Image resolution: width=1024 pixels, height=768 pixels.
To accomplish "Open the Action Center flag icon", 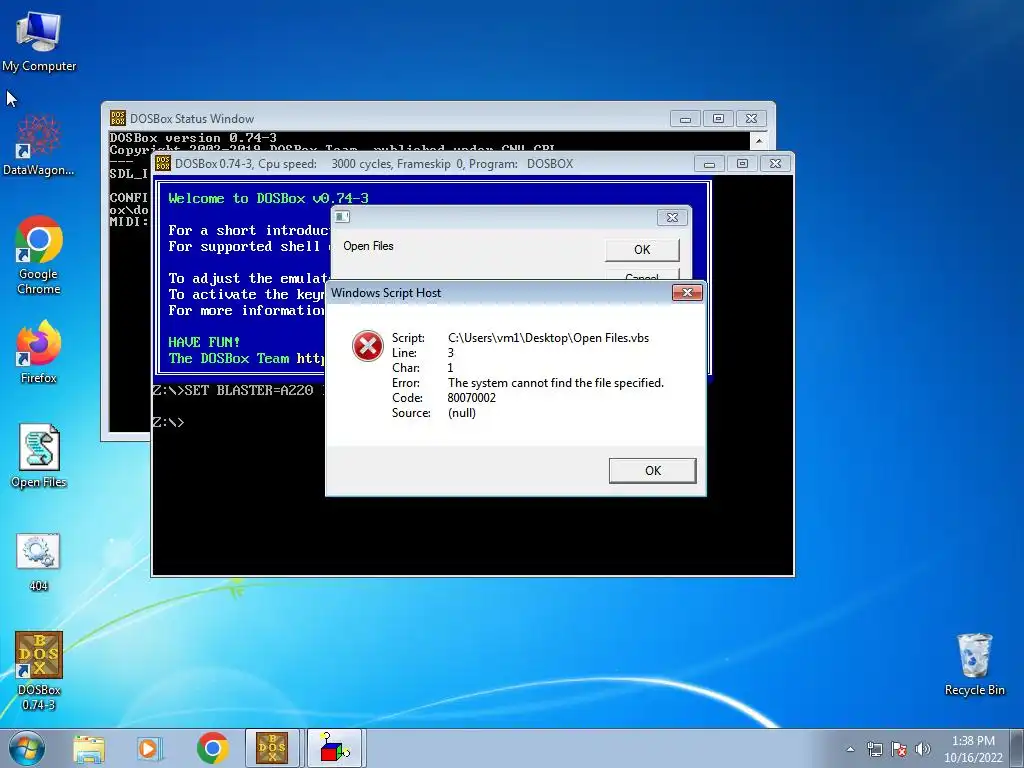I will [x=899, y=749].
